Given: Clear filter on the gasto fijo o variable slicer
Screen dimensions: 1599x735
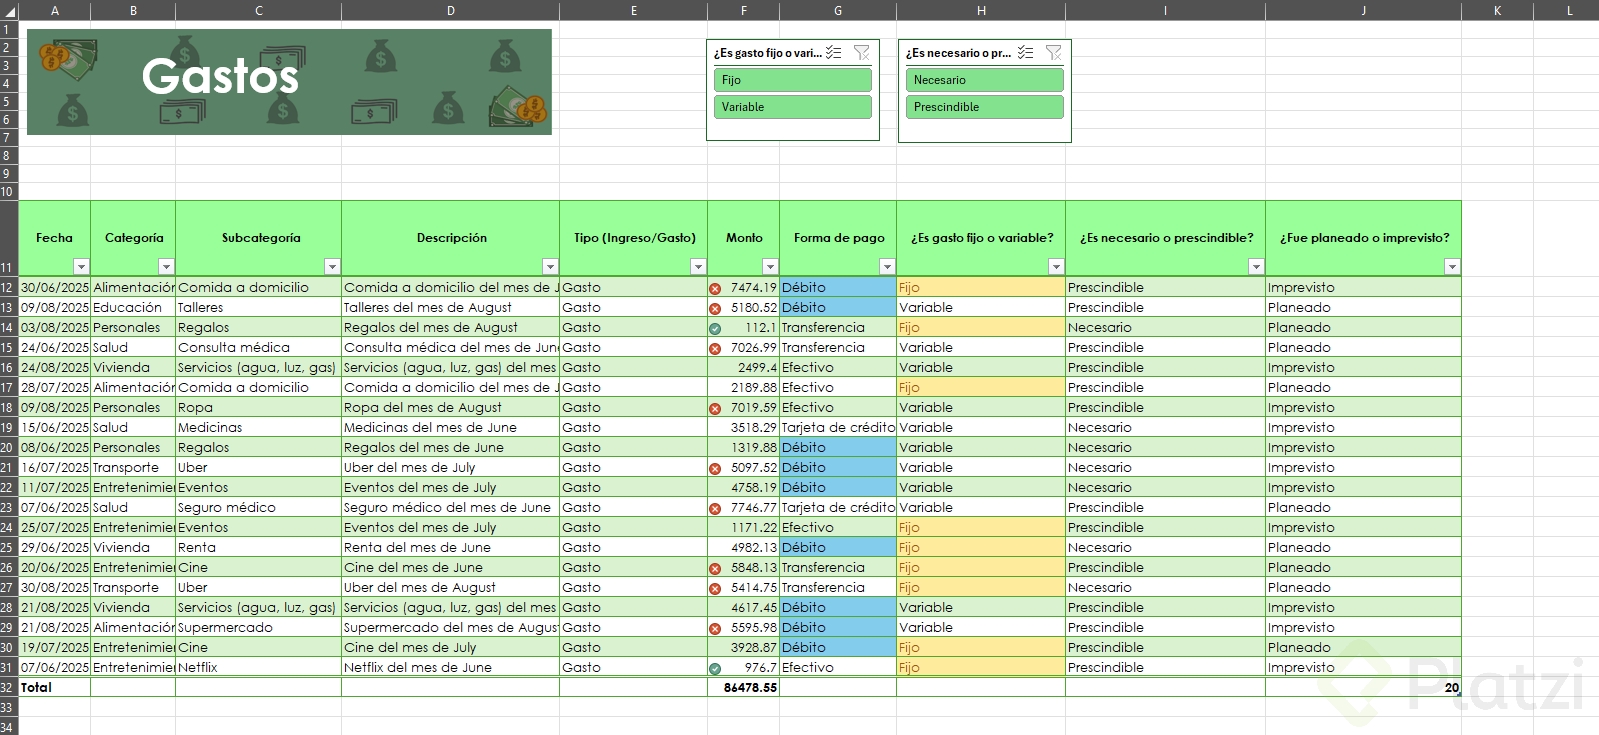Looking at the screenshot, I should (861, 53).
